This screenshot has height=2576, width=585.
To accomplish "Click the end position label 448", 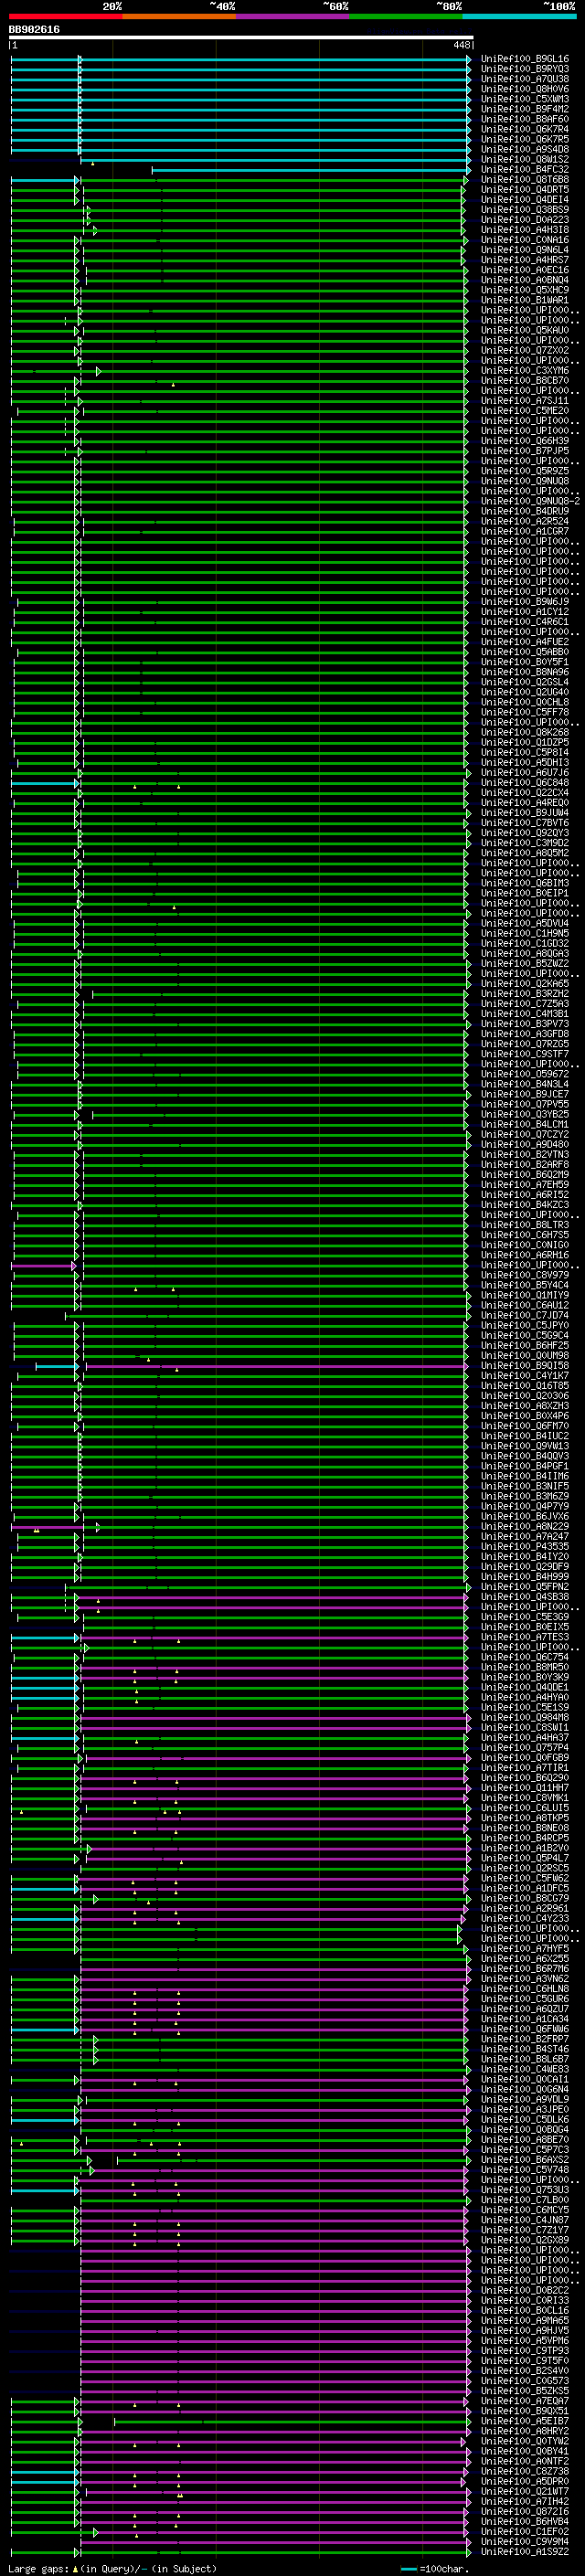I will point(461,45).
